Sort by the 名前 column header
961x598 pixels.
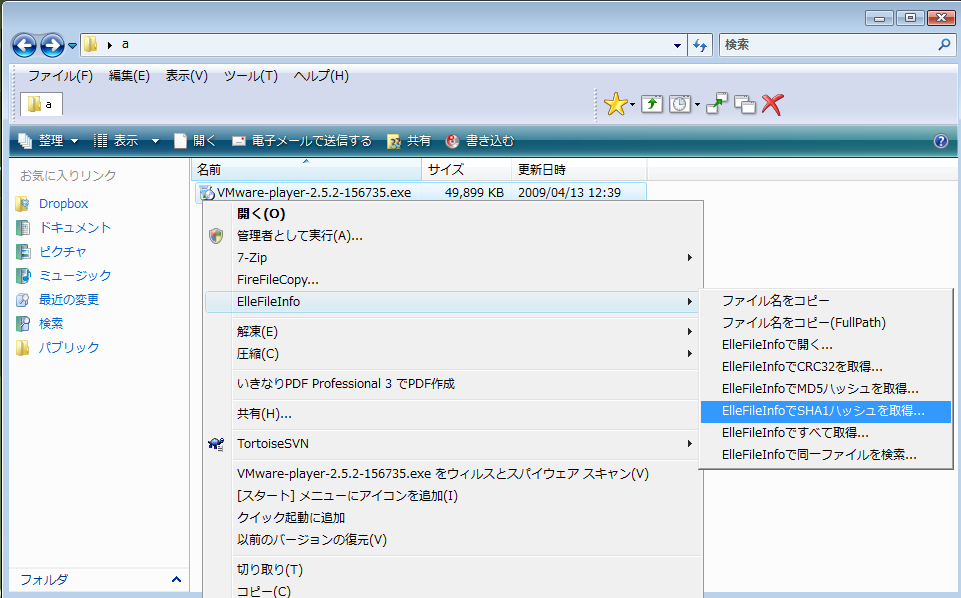(x=306, y=169)
